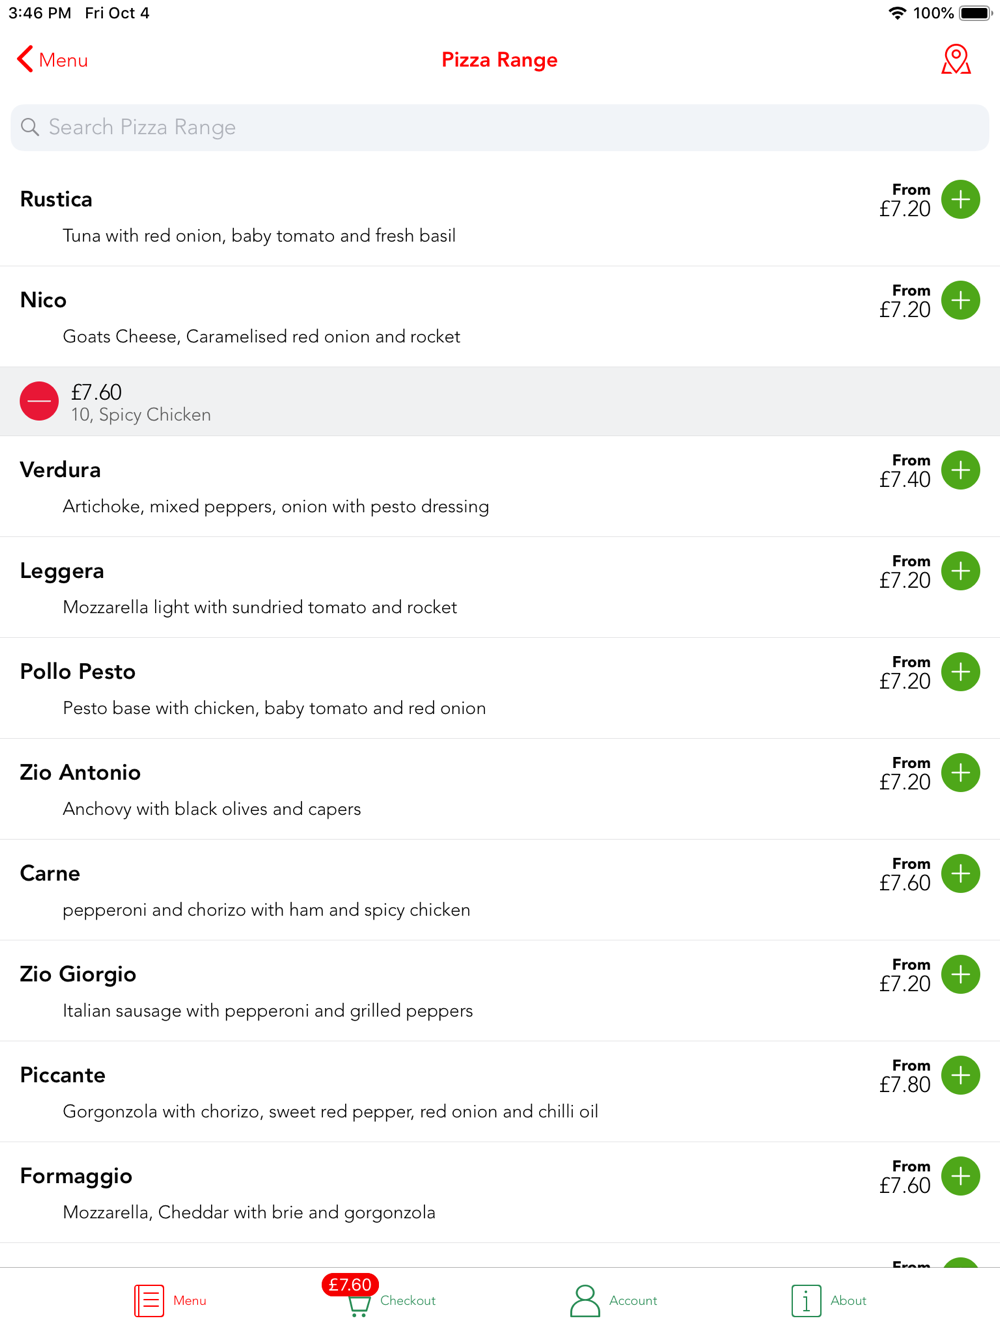
Task: Switch to the Menu tab
Action: pyautogui.click(x=171, y=1300)
